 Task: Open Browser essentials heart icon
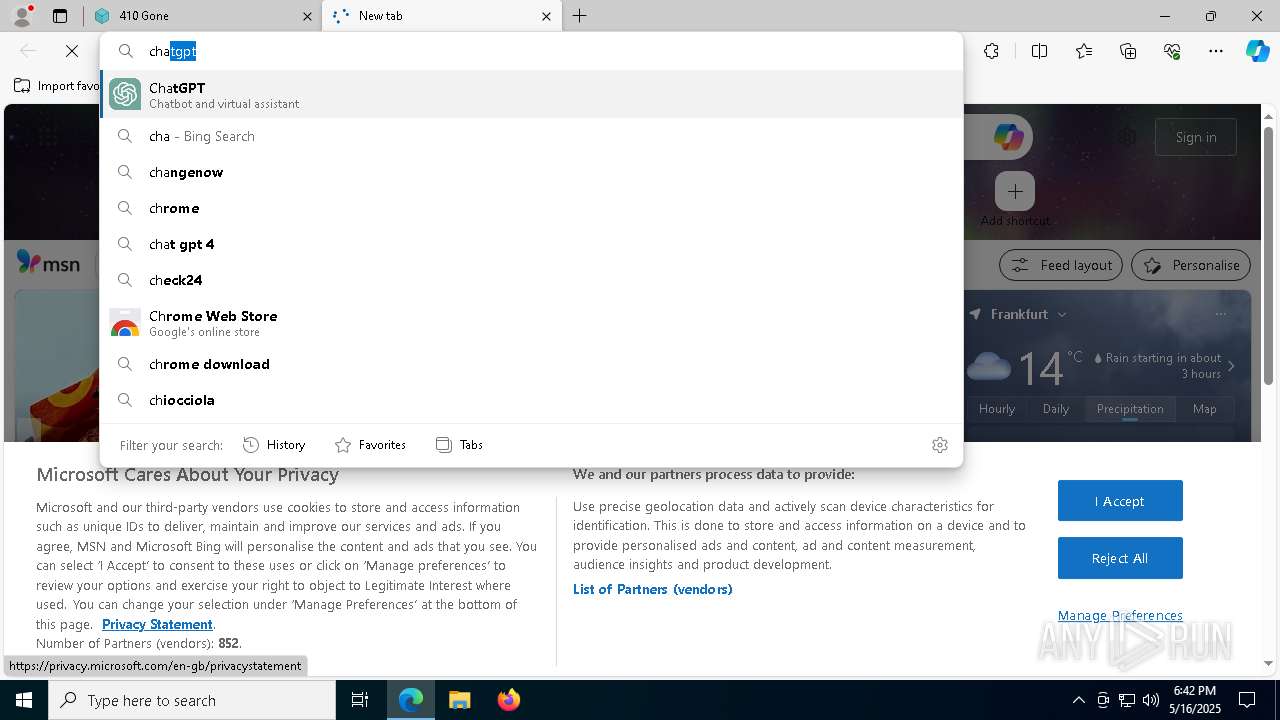(1172, 51)
